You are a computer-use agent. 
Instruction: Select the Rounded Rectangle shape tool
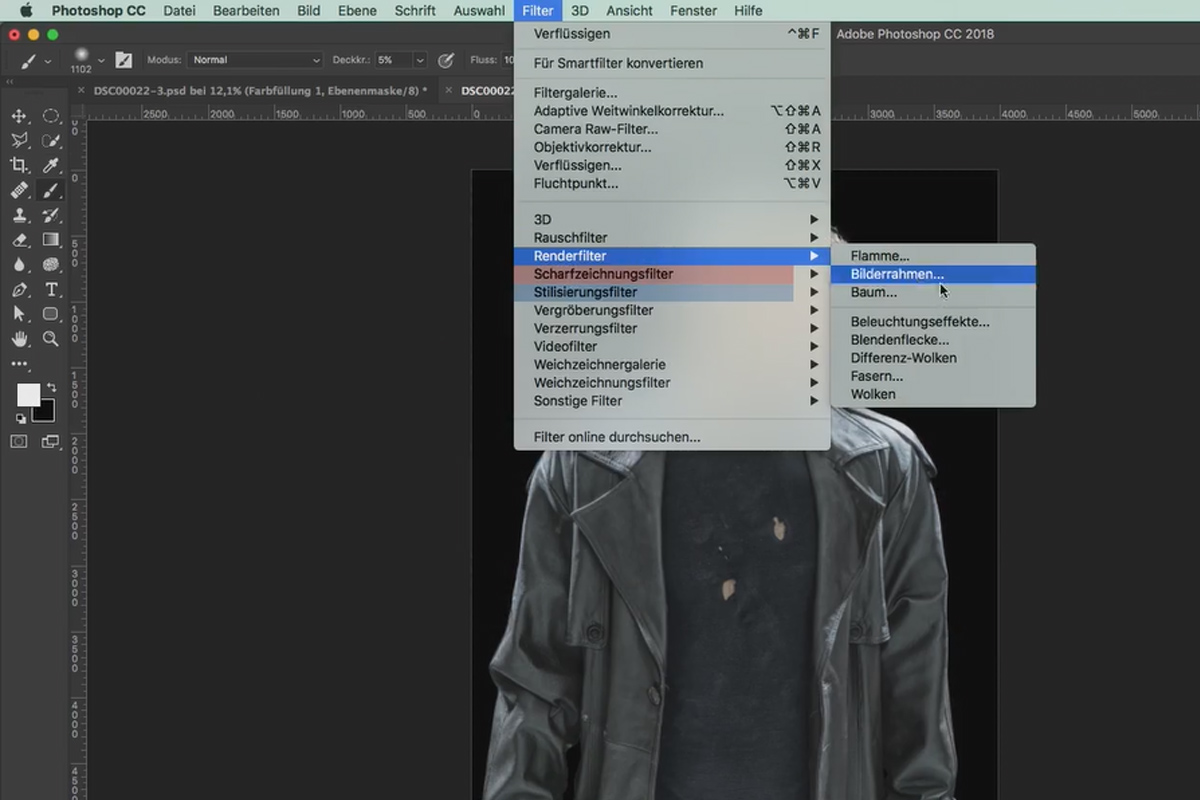(x=51, y=314)
